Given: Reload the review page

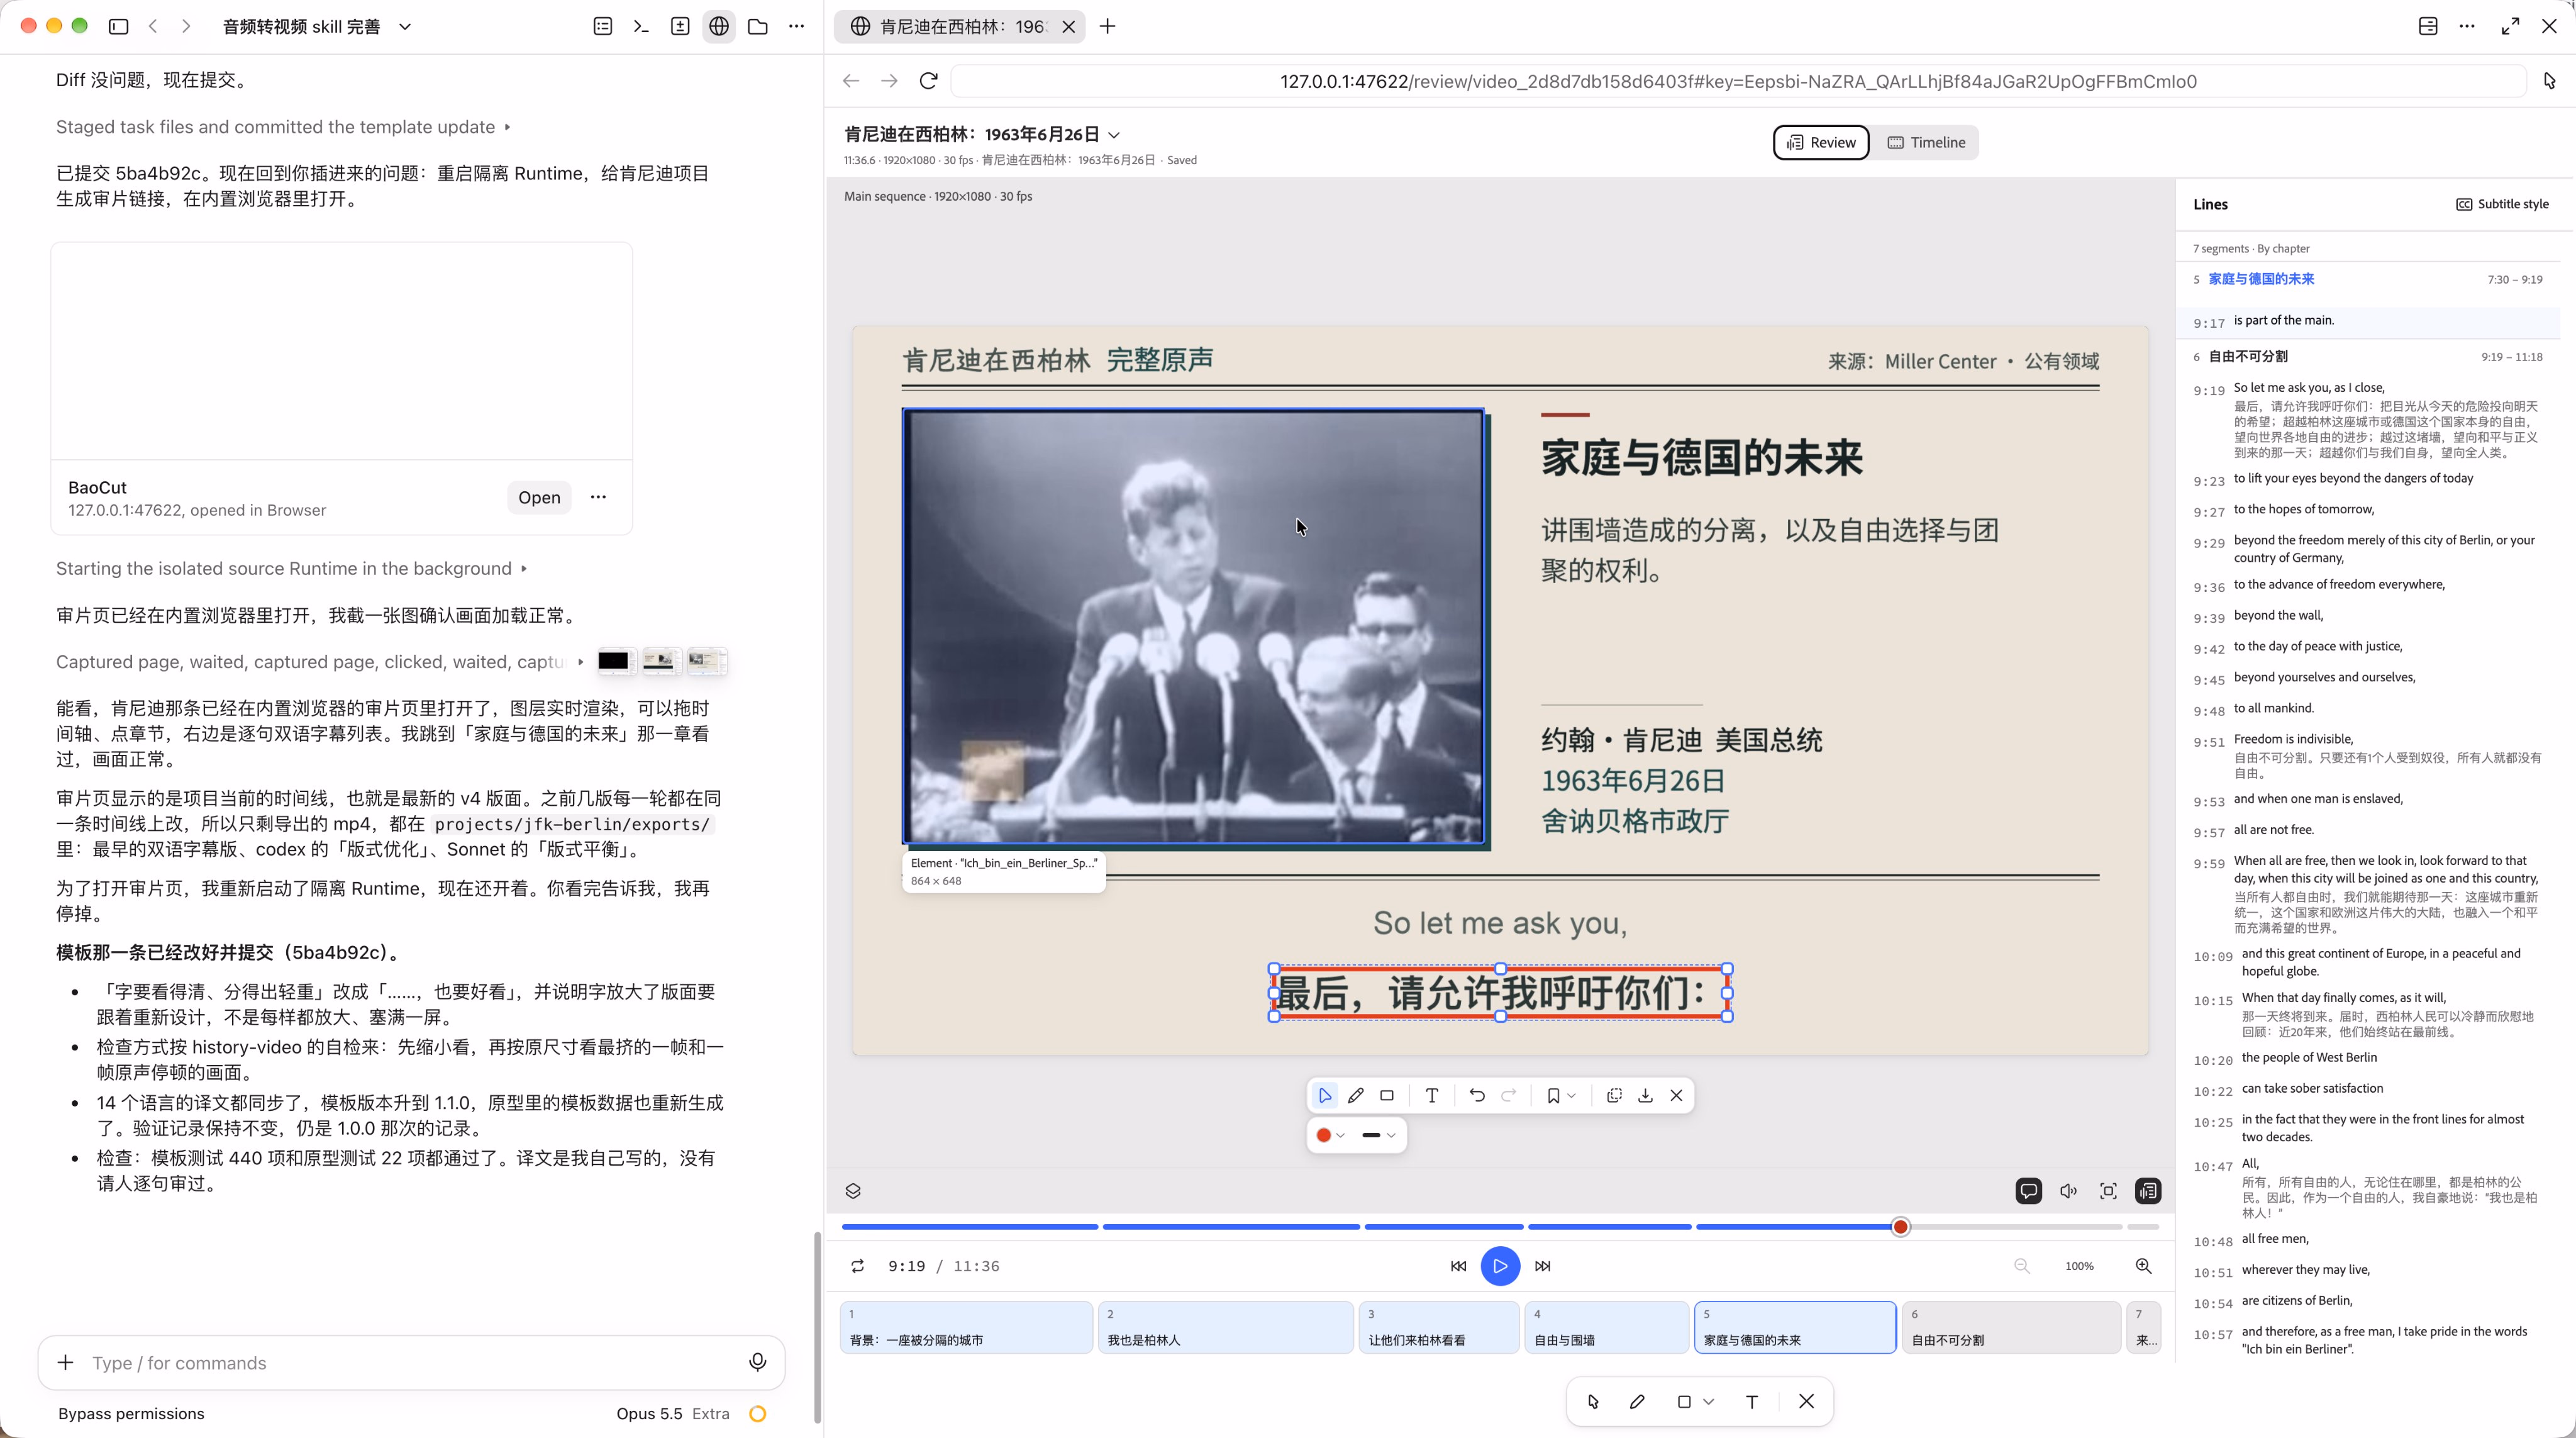Looking at the screenshot, I should 928,81.
